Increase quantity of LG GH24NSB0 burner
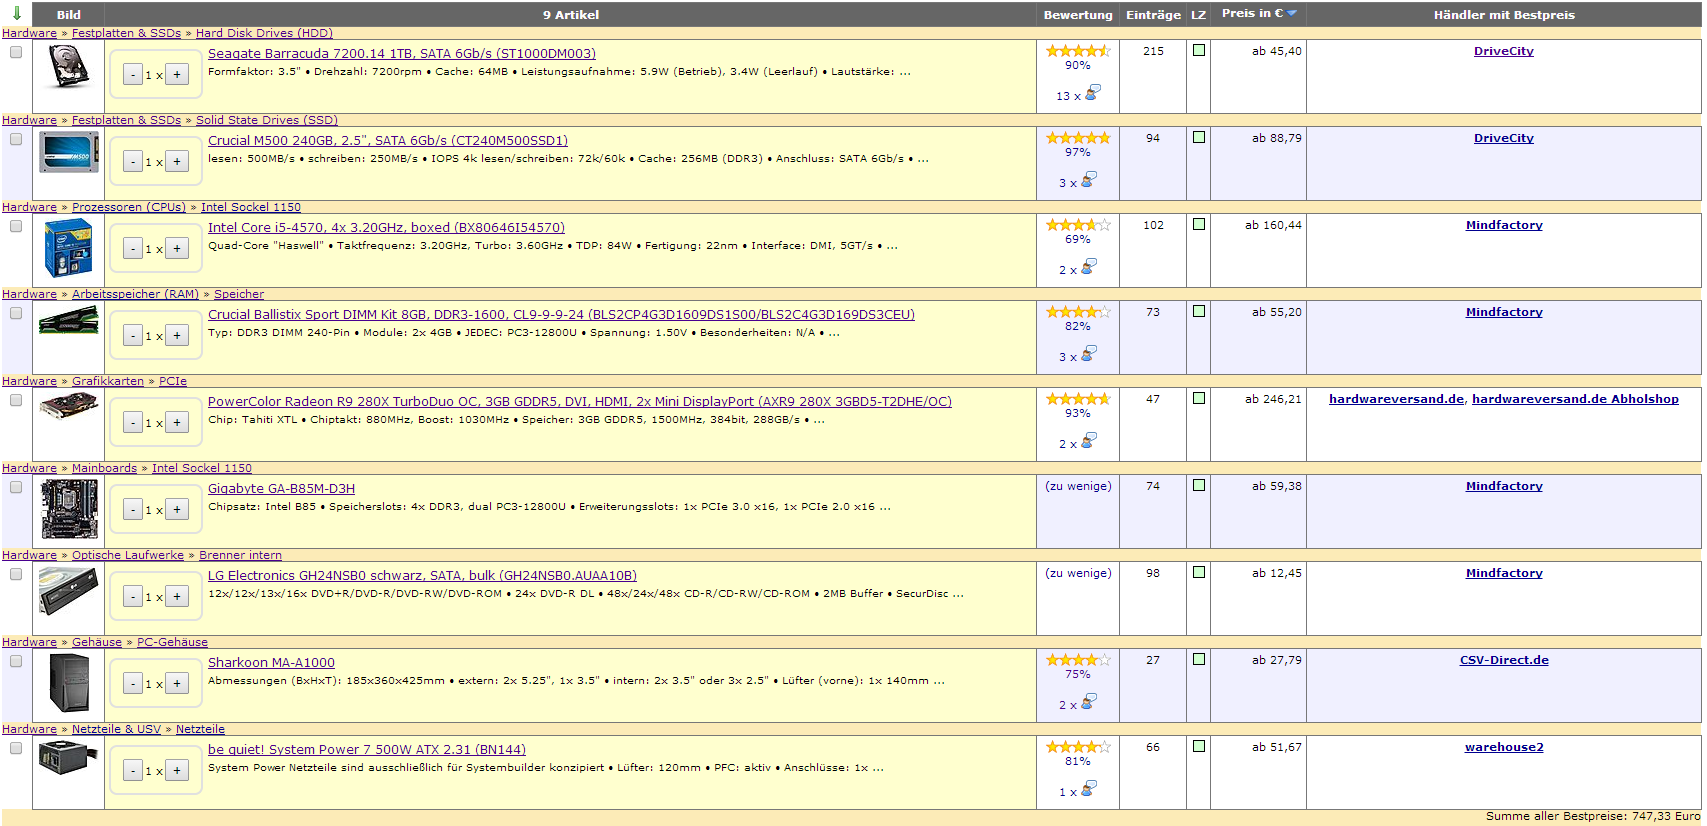Image resolution: width=1707 pixels, height=826 pixels. (x=177, y=596)
